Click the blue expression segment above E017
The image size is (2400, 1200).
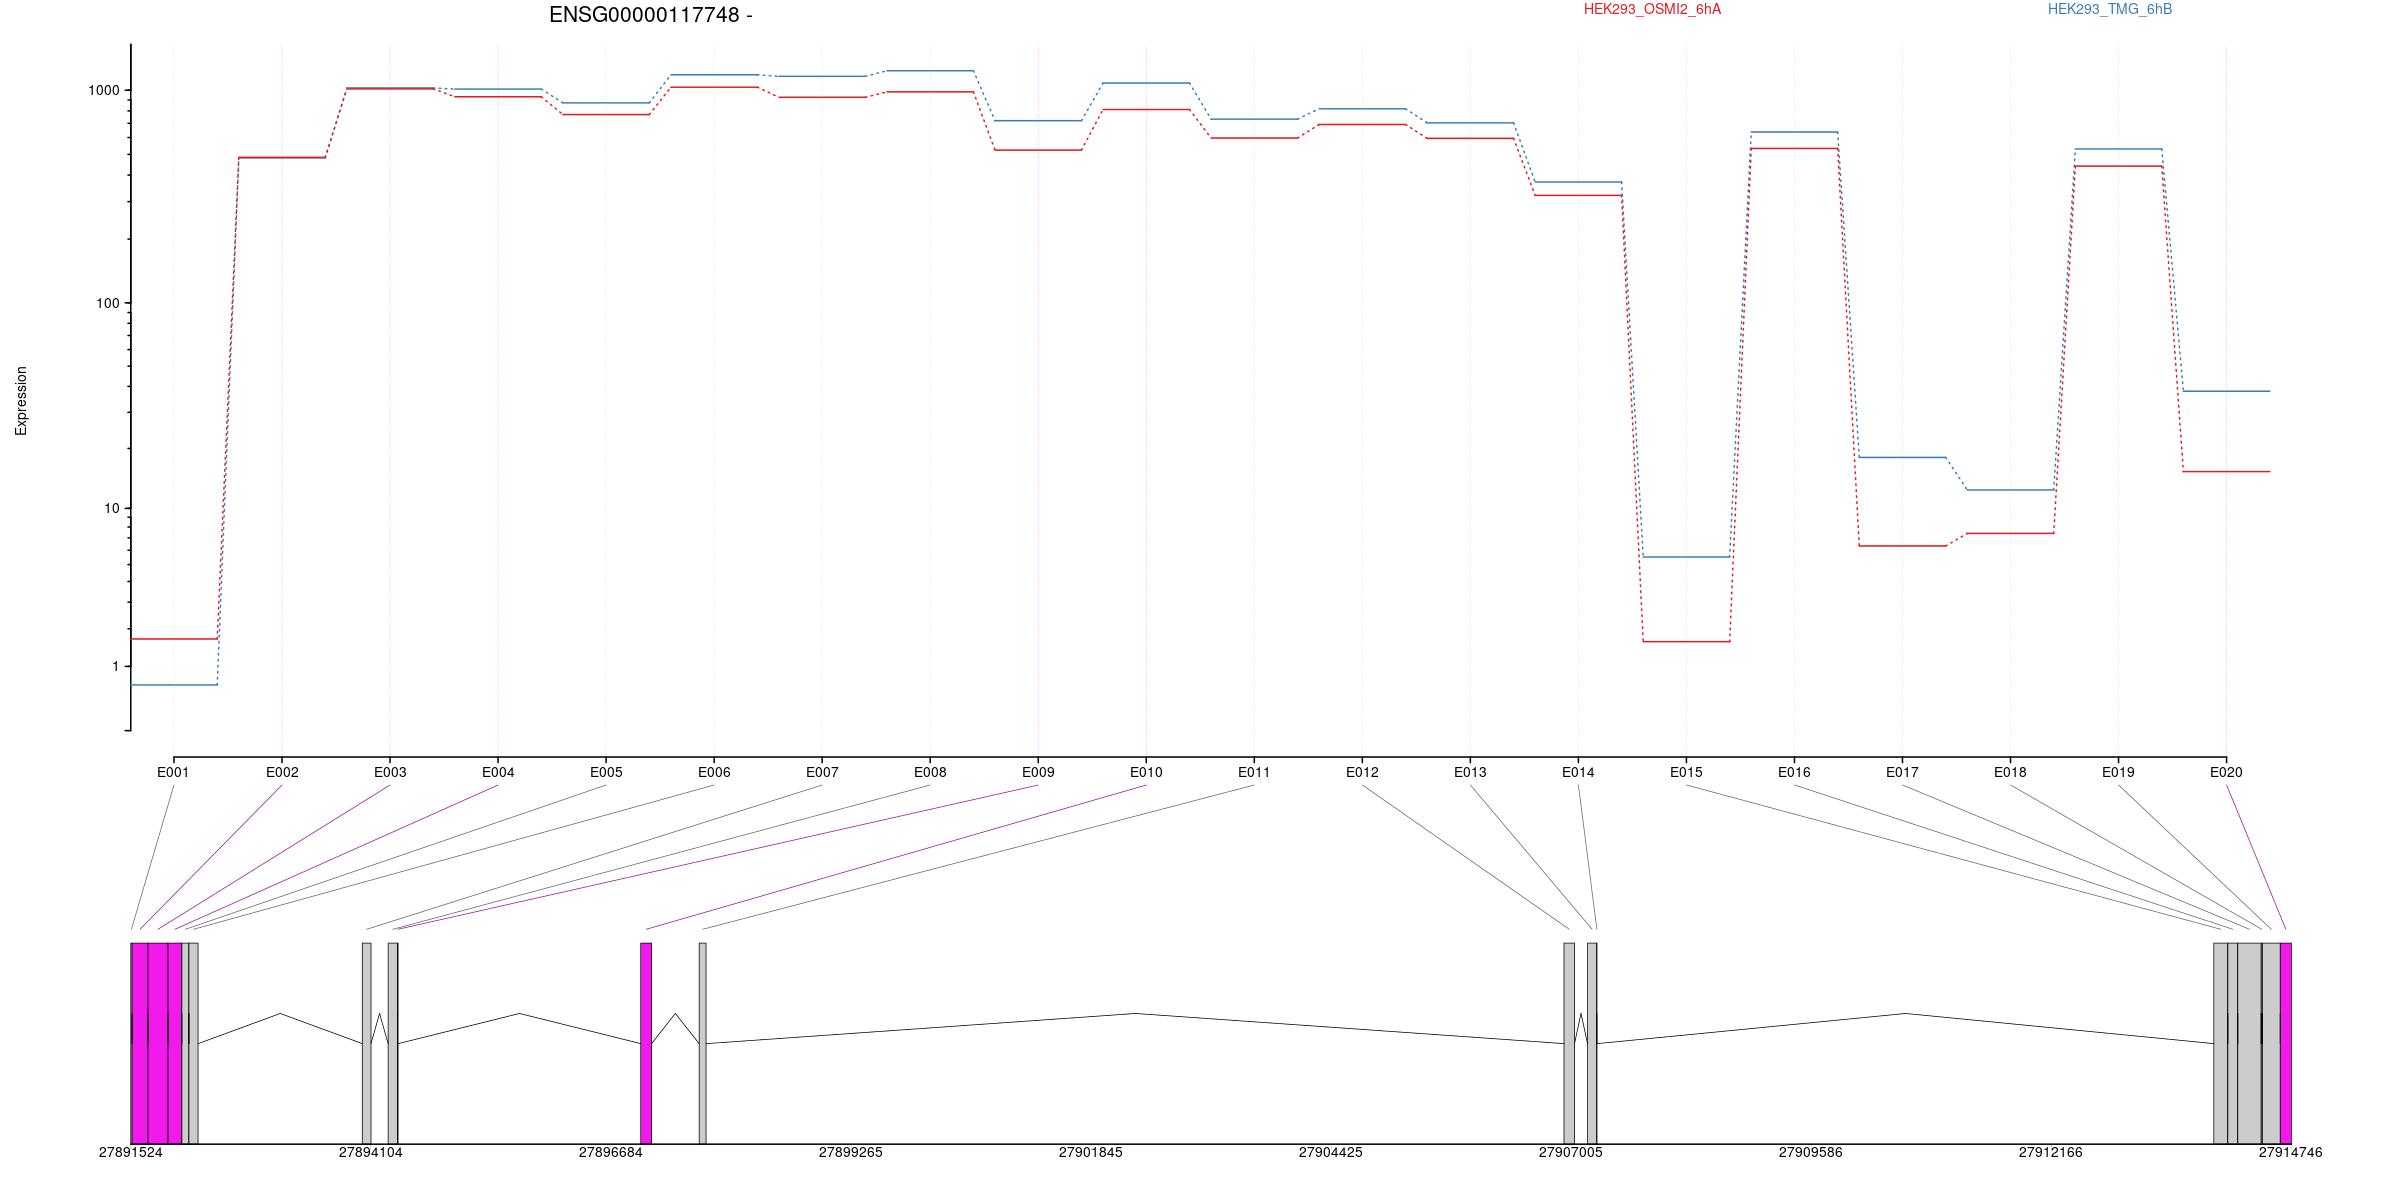tap(1902, 457)
